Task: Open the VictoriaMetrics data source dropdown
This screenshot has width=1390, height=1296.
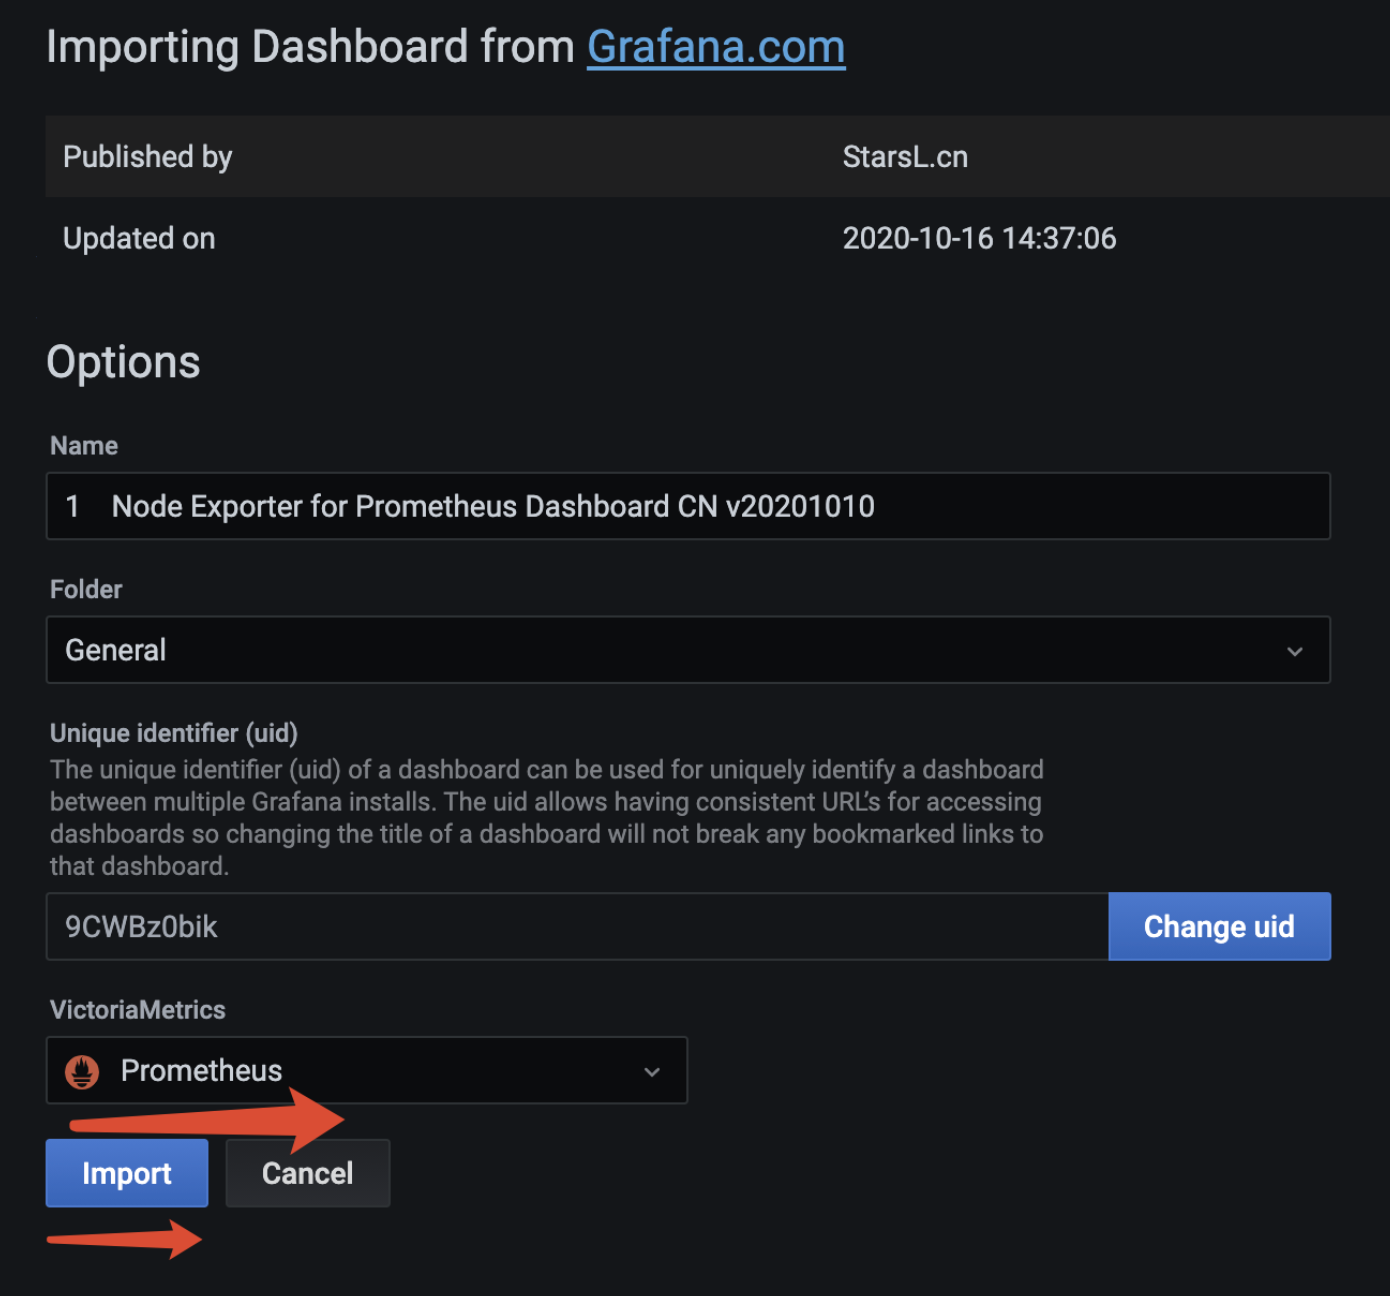Action: (x=367, y=1070)
